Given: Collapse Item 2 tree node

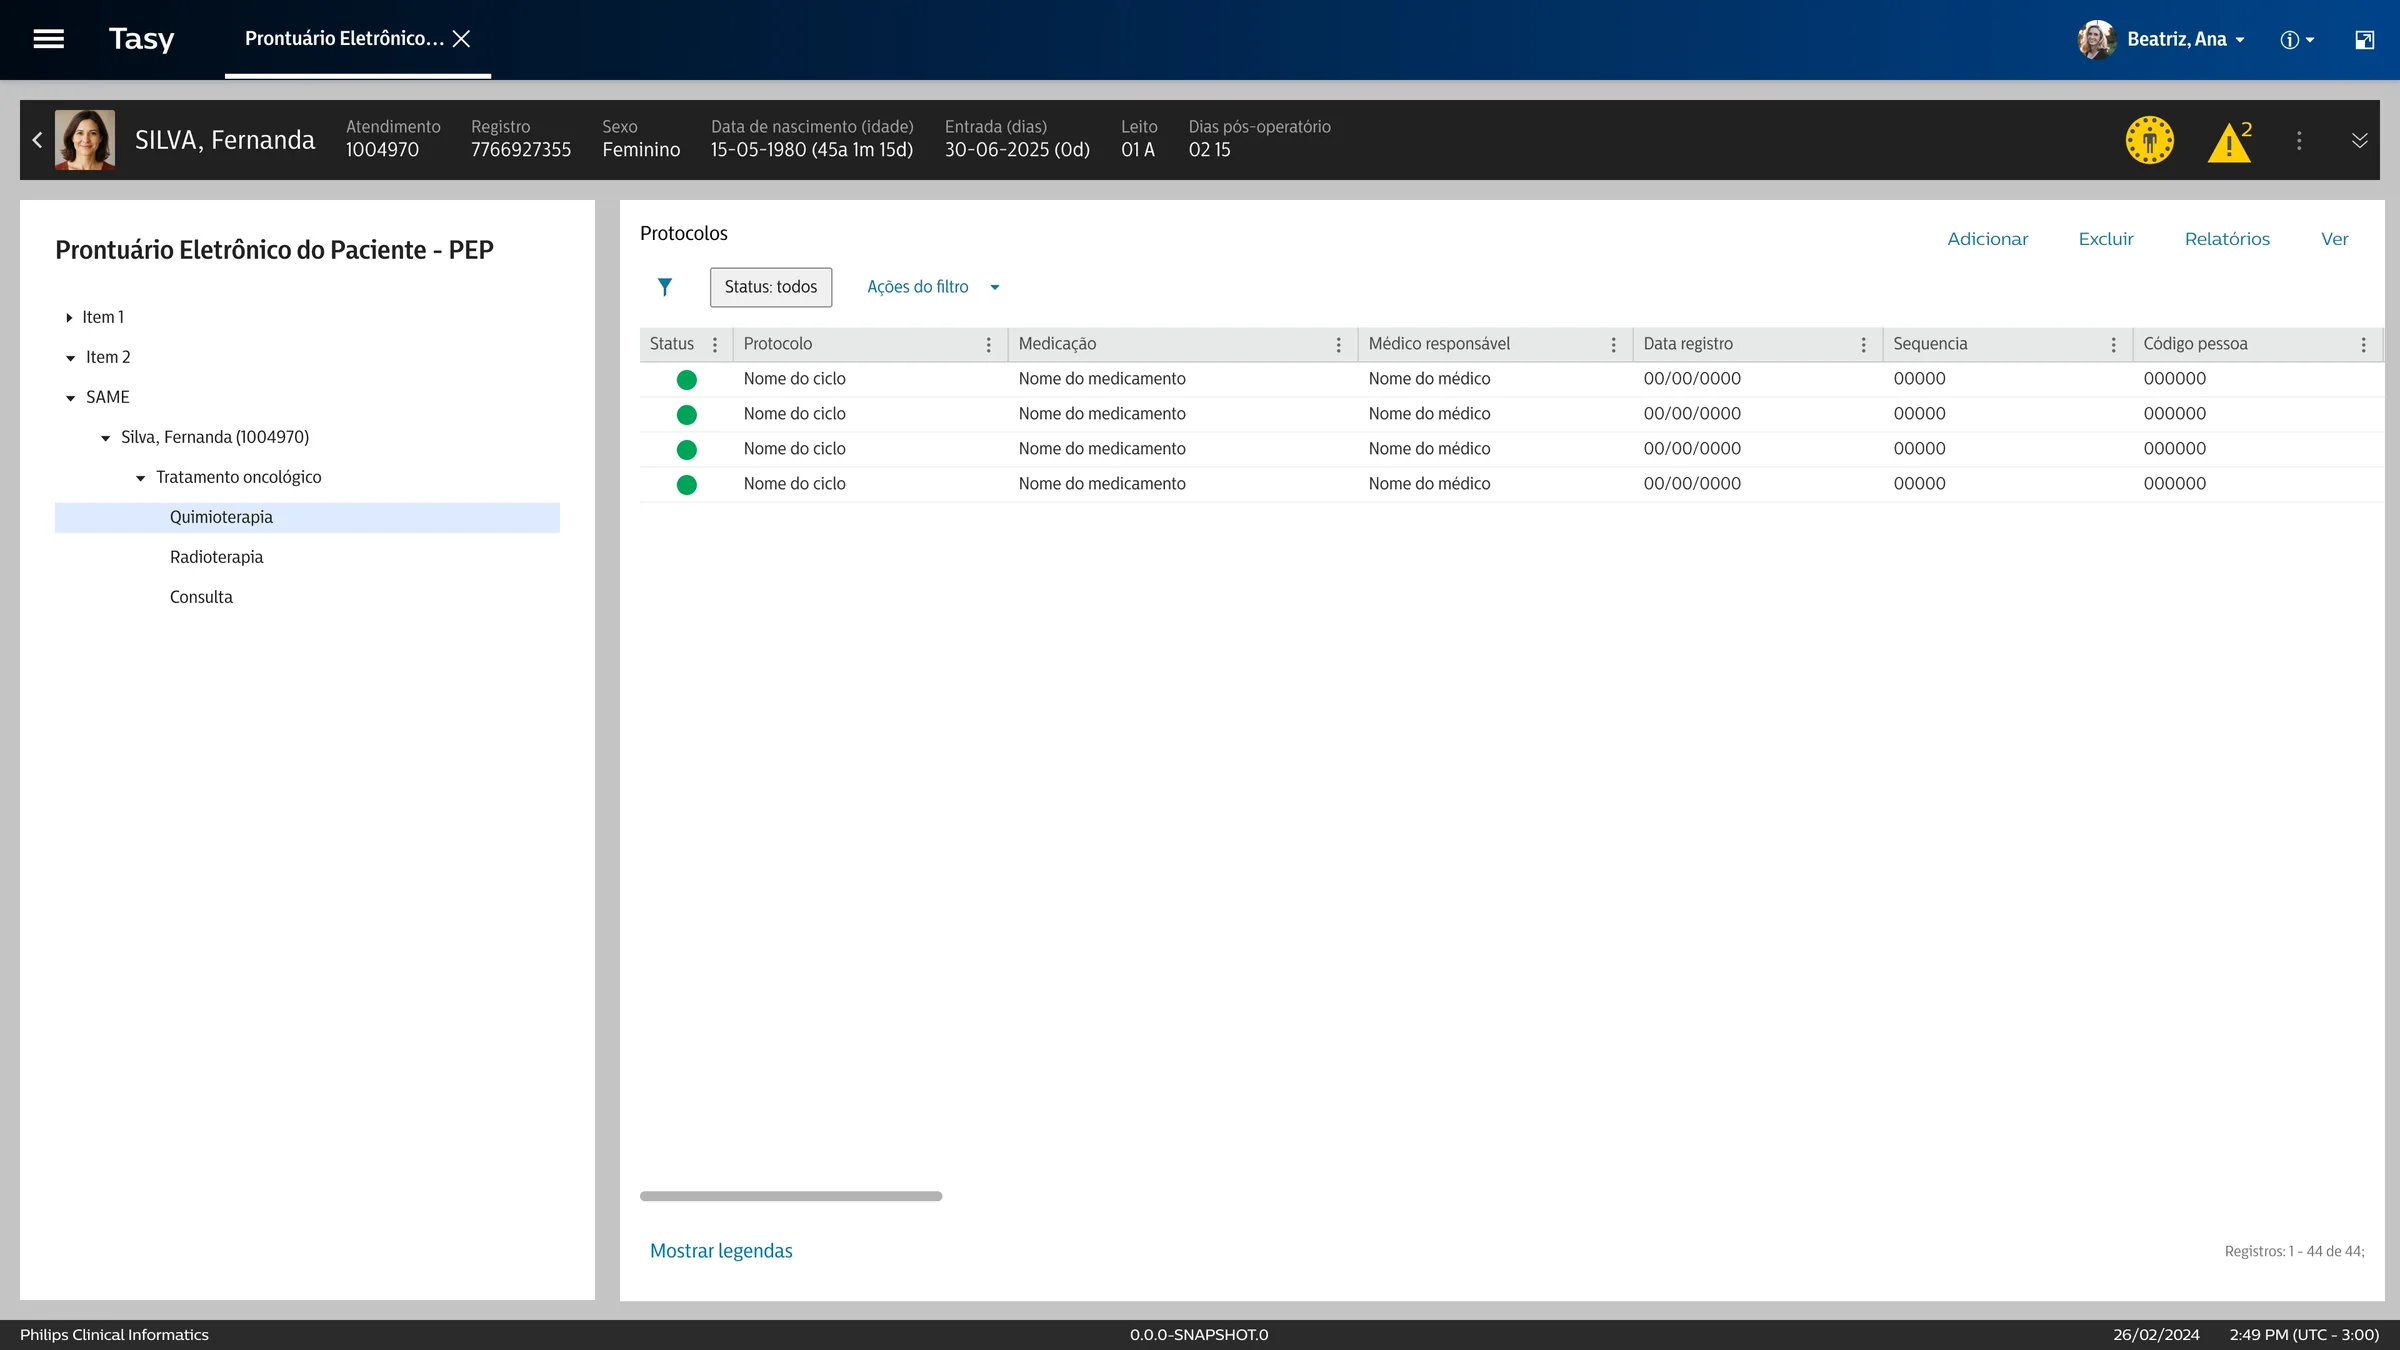Looking at the screenshot, I should click(70, 358).
